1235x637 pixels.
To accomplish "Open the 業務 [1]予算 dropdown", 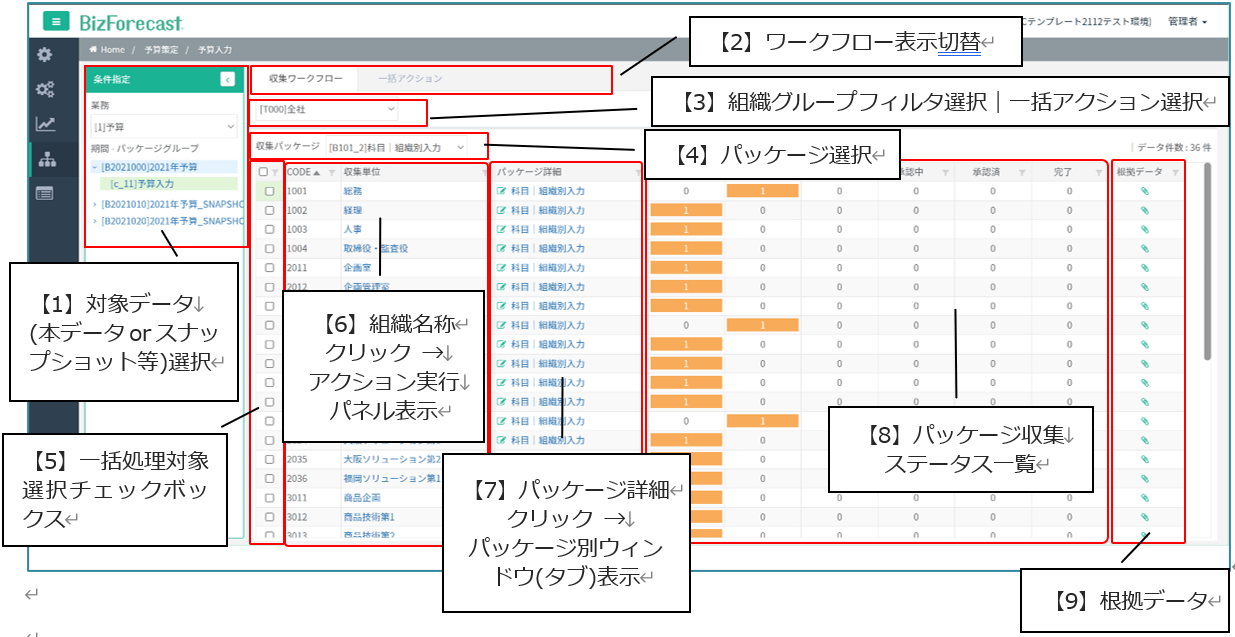I will click(164, 127).
